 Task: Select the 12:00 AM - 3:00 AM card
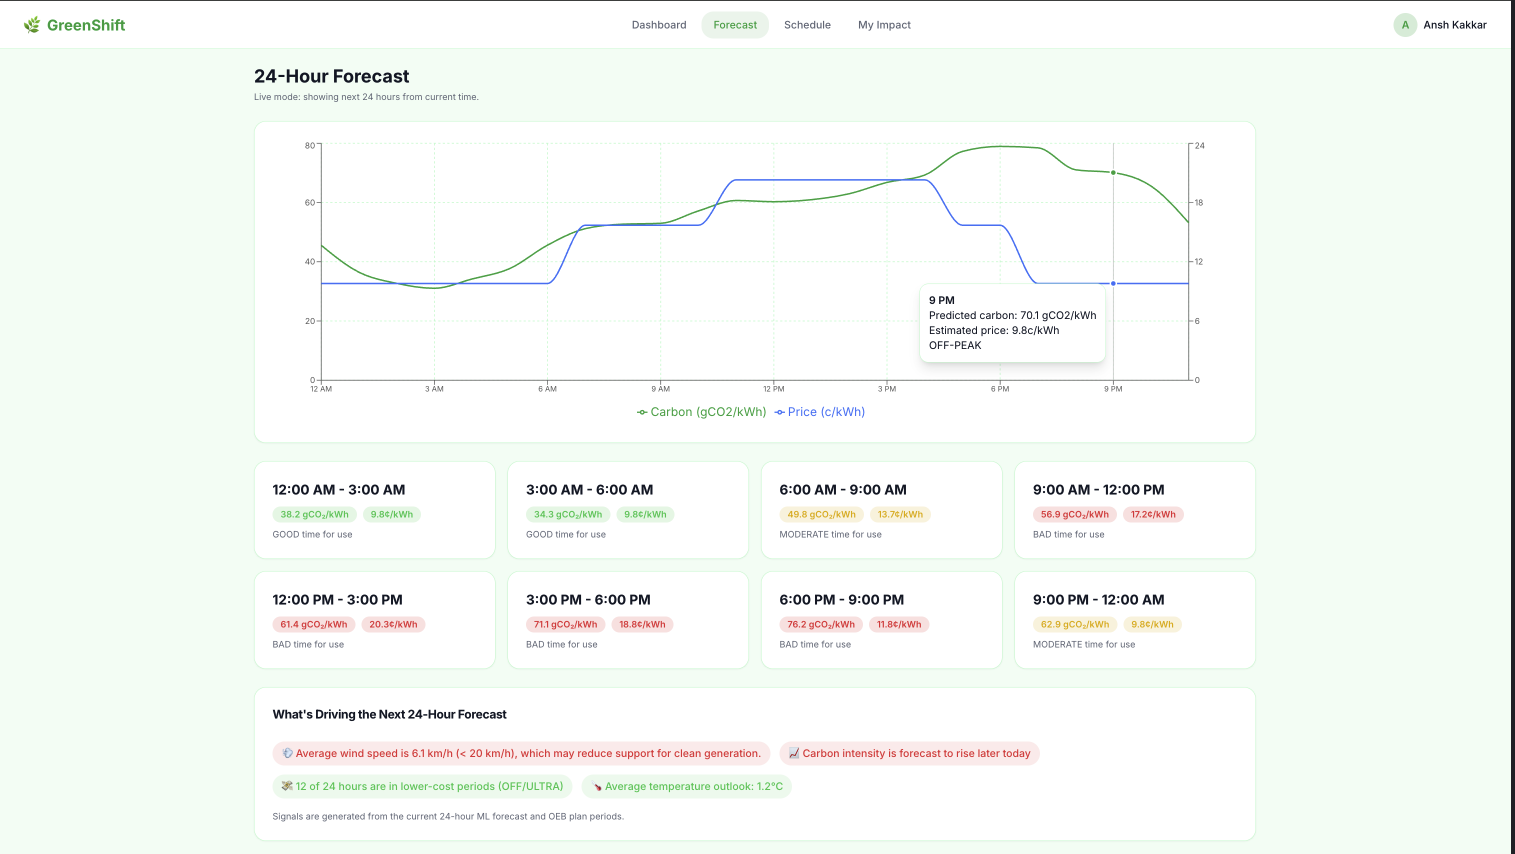375,510
